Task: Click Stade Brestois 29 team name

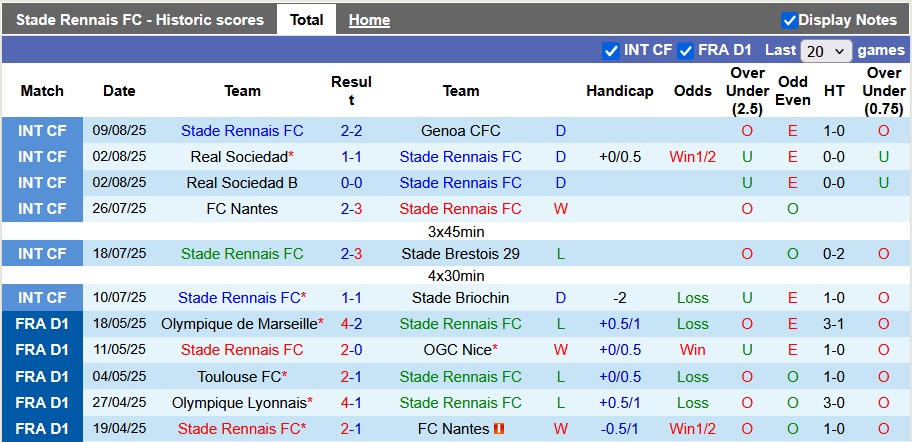Action: click(x=461, y=254)
